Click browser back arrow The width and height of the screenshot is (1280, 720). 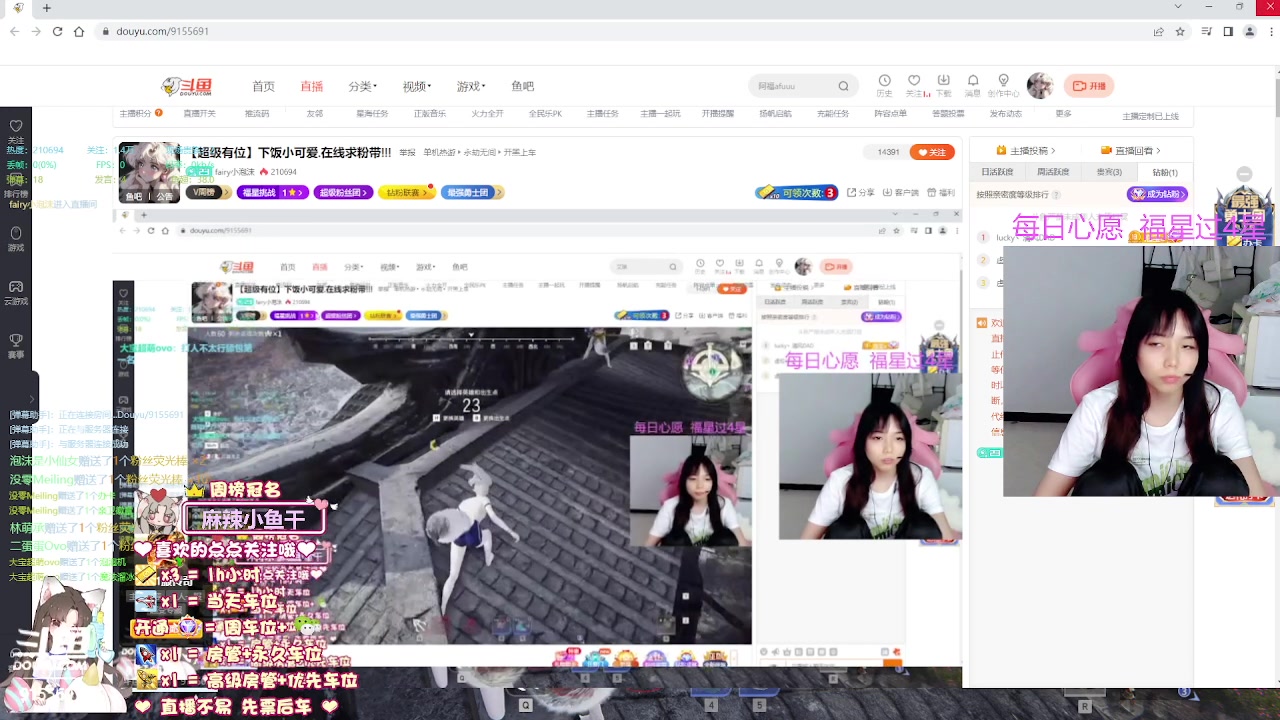(14, 31)
